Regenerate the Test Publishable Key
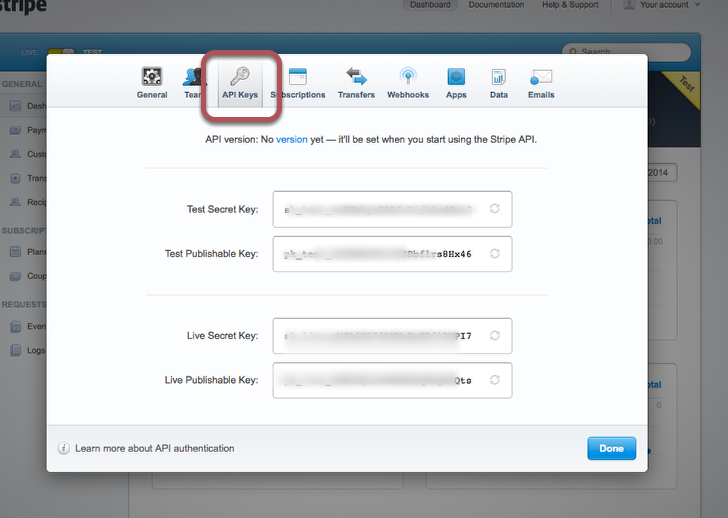Viewport: 728px width, 518px height. point(494,253)
